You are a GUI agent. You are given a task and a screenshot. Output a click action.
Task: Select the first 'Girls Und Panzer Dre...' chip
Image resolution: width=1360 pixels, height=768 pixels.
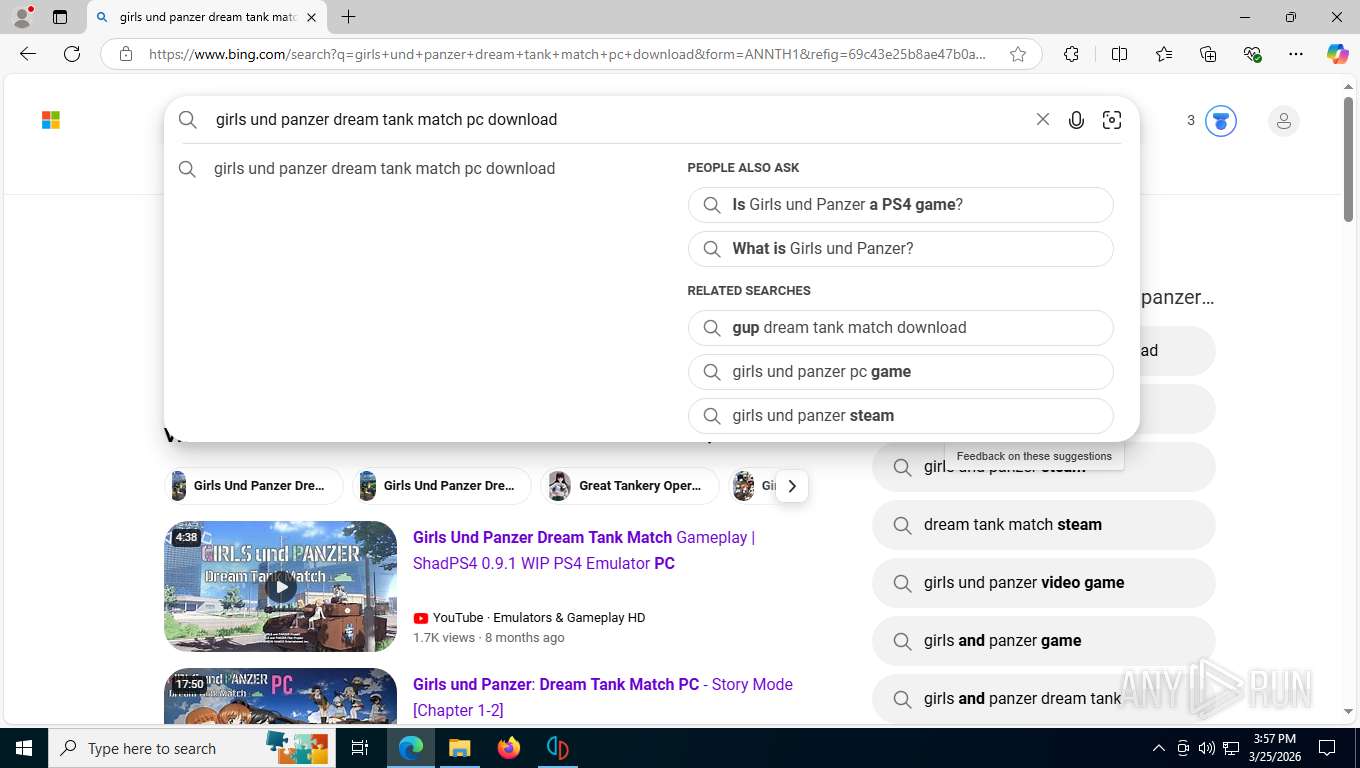[253, 486]
